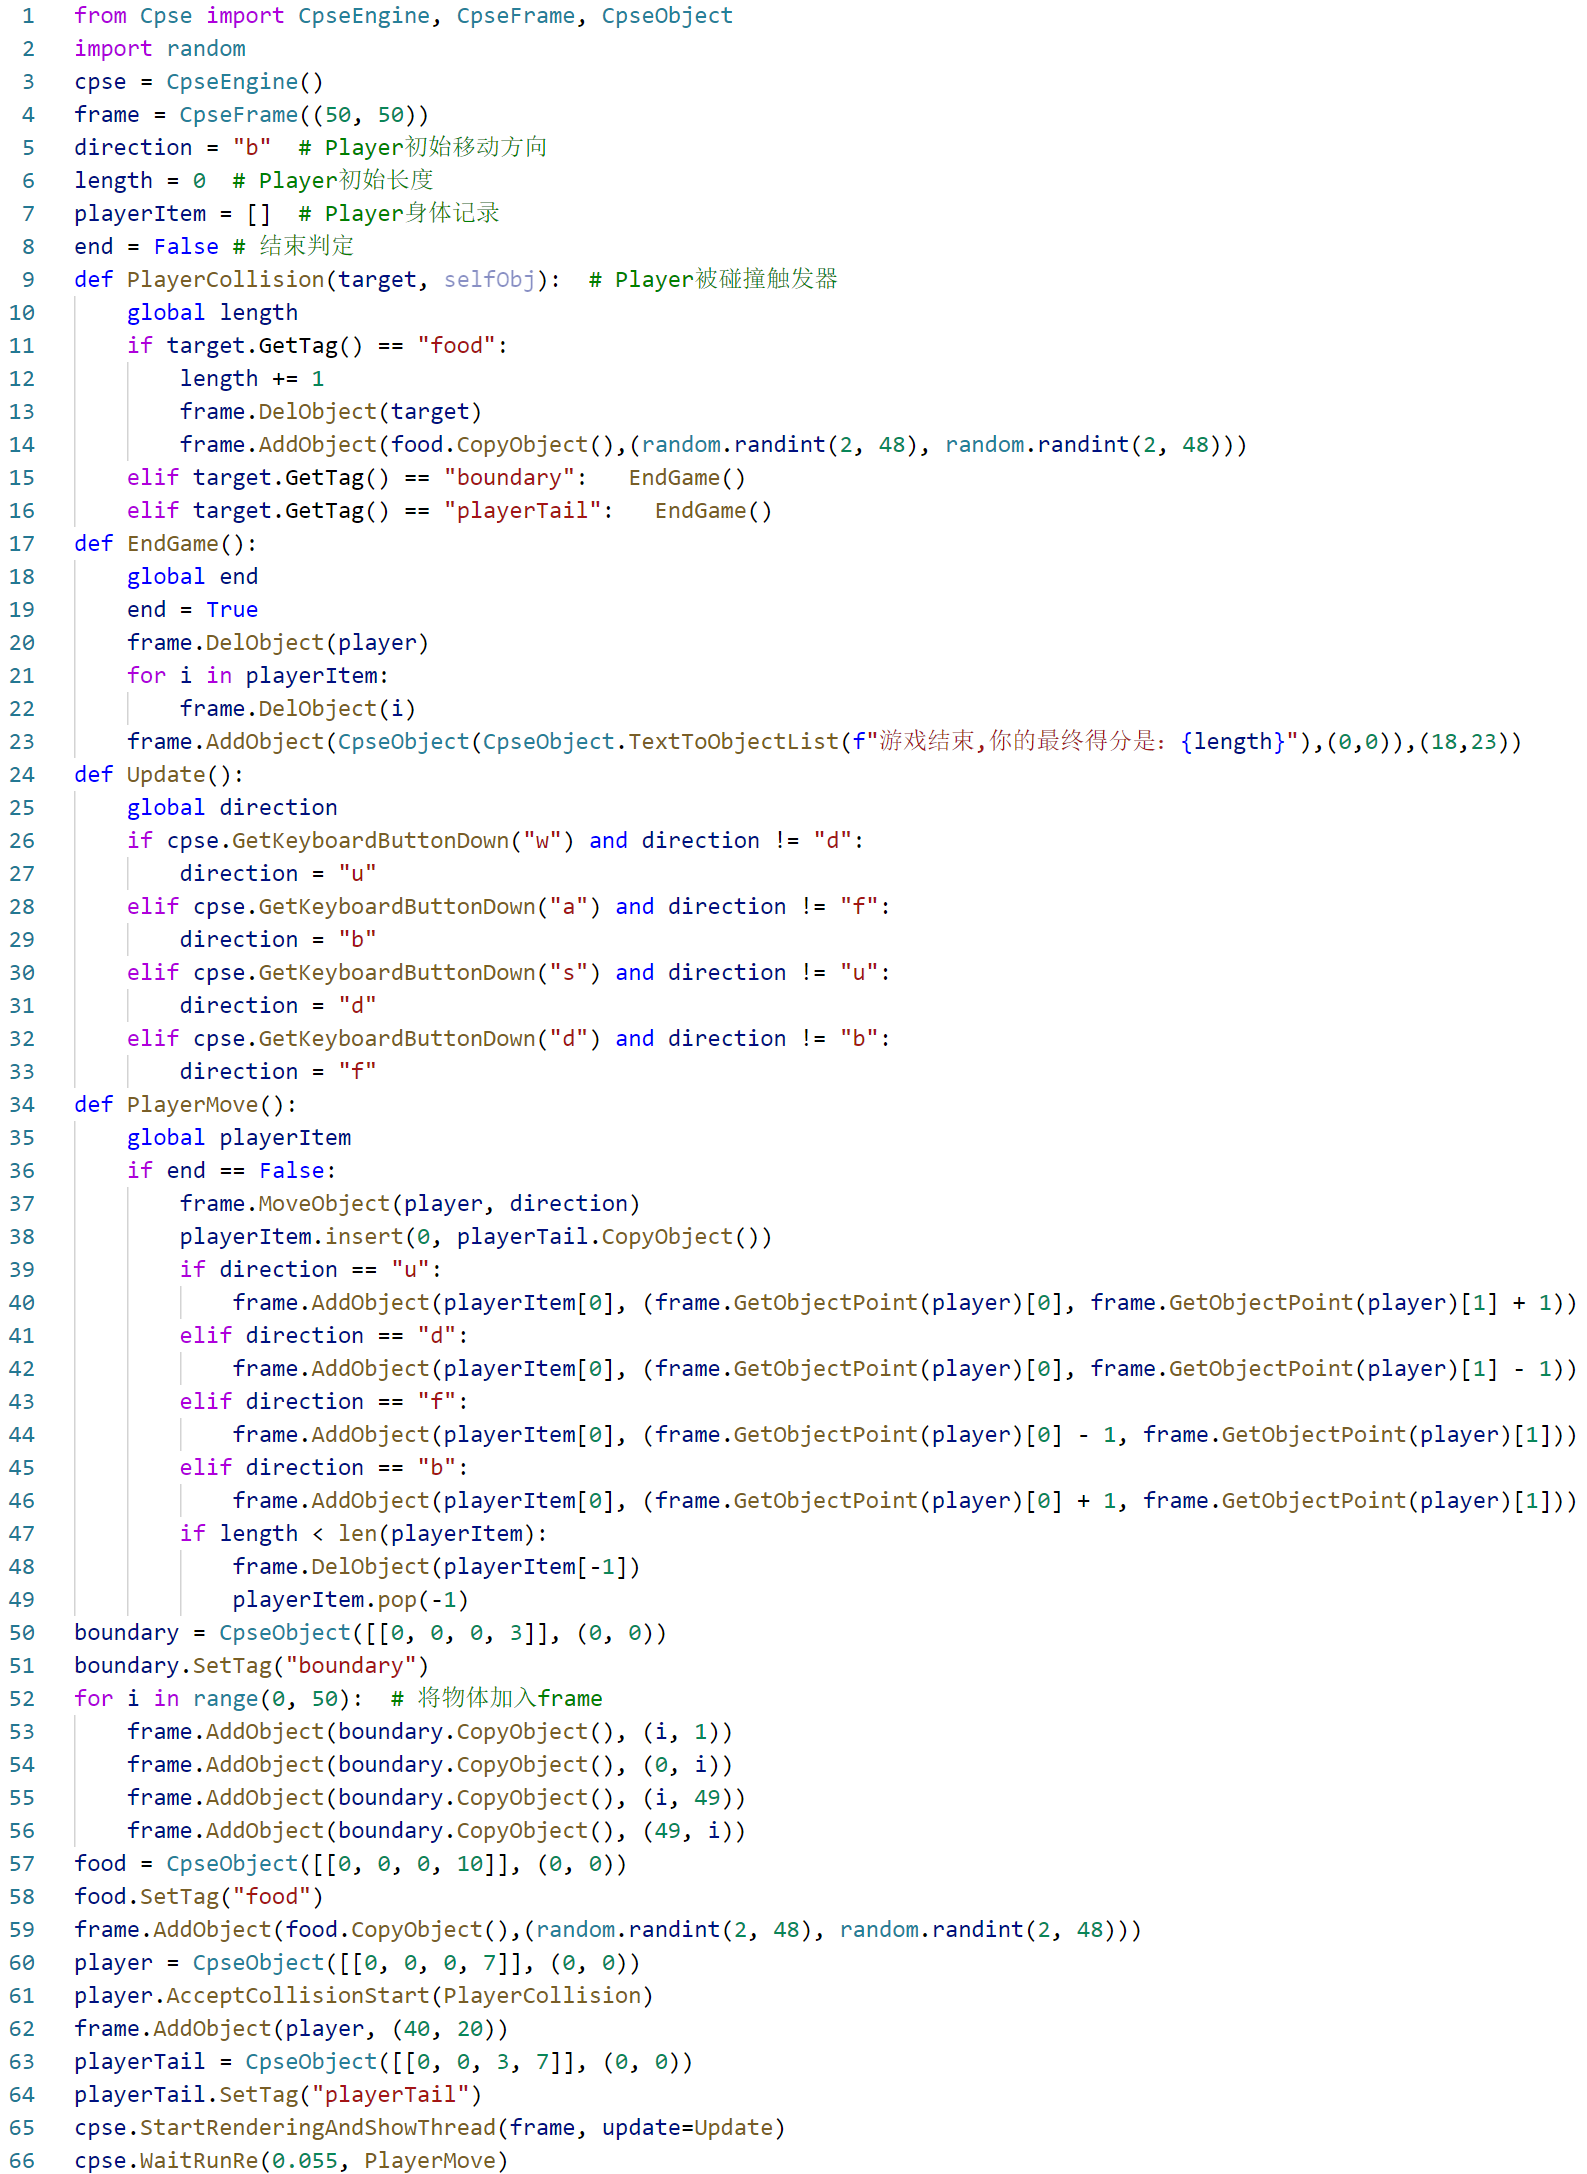
Task: Click the comment "# Player初始移动方向"
Action: pos(423,148)
